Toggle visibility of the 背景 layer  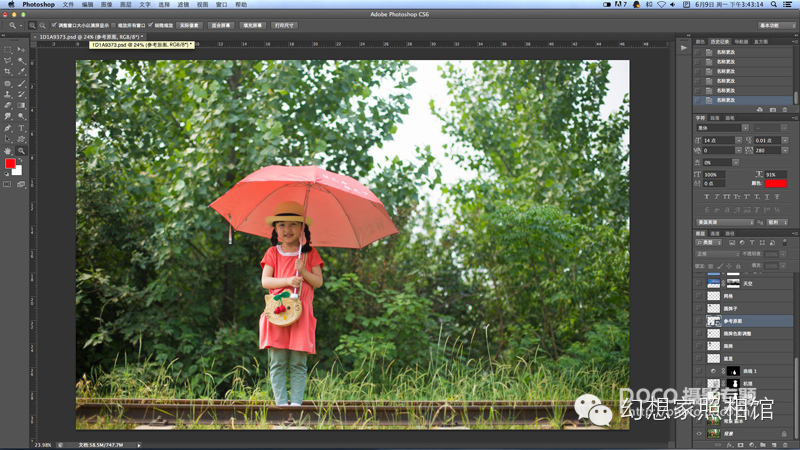699,434
